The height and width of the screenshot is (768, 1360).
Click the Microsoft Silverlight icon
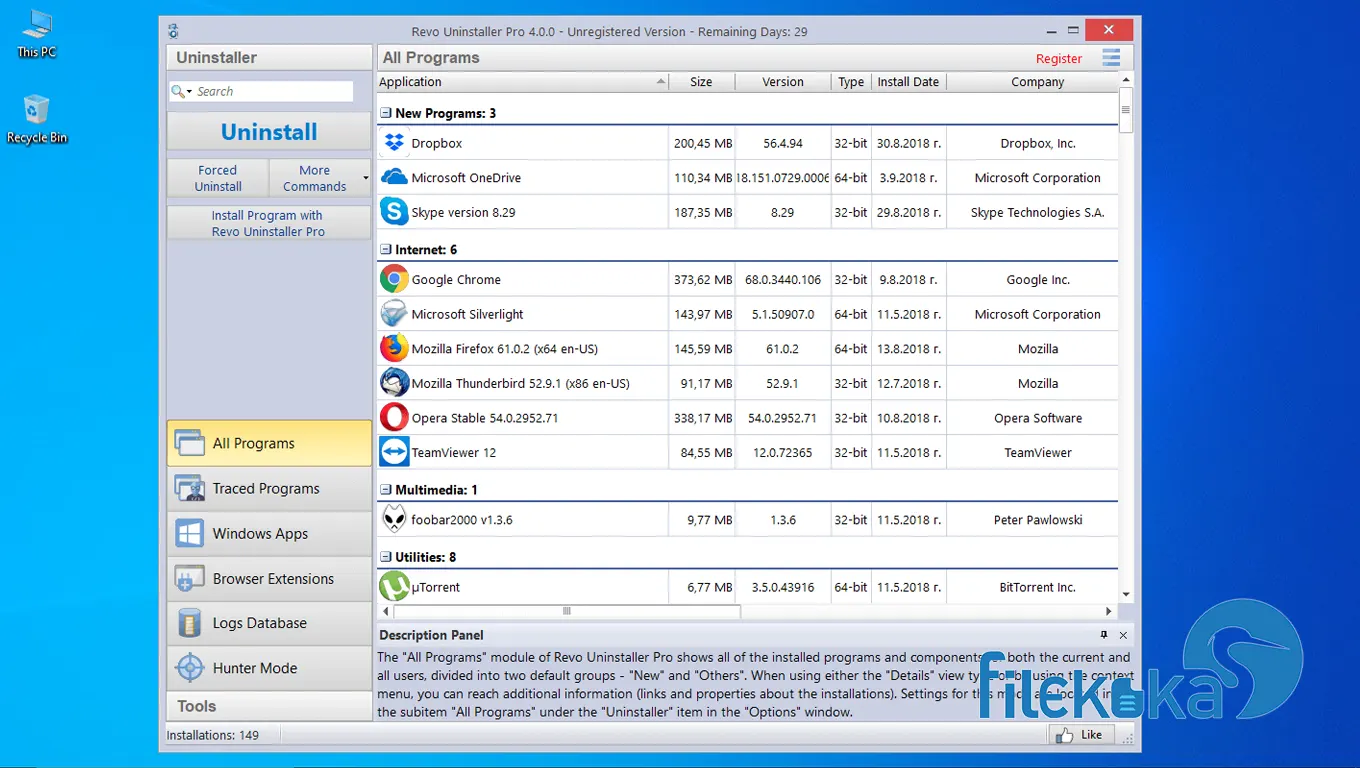pos(394,314)
